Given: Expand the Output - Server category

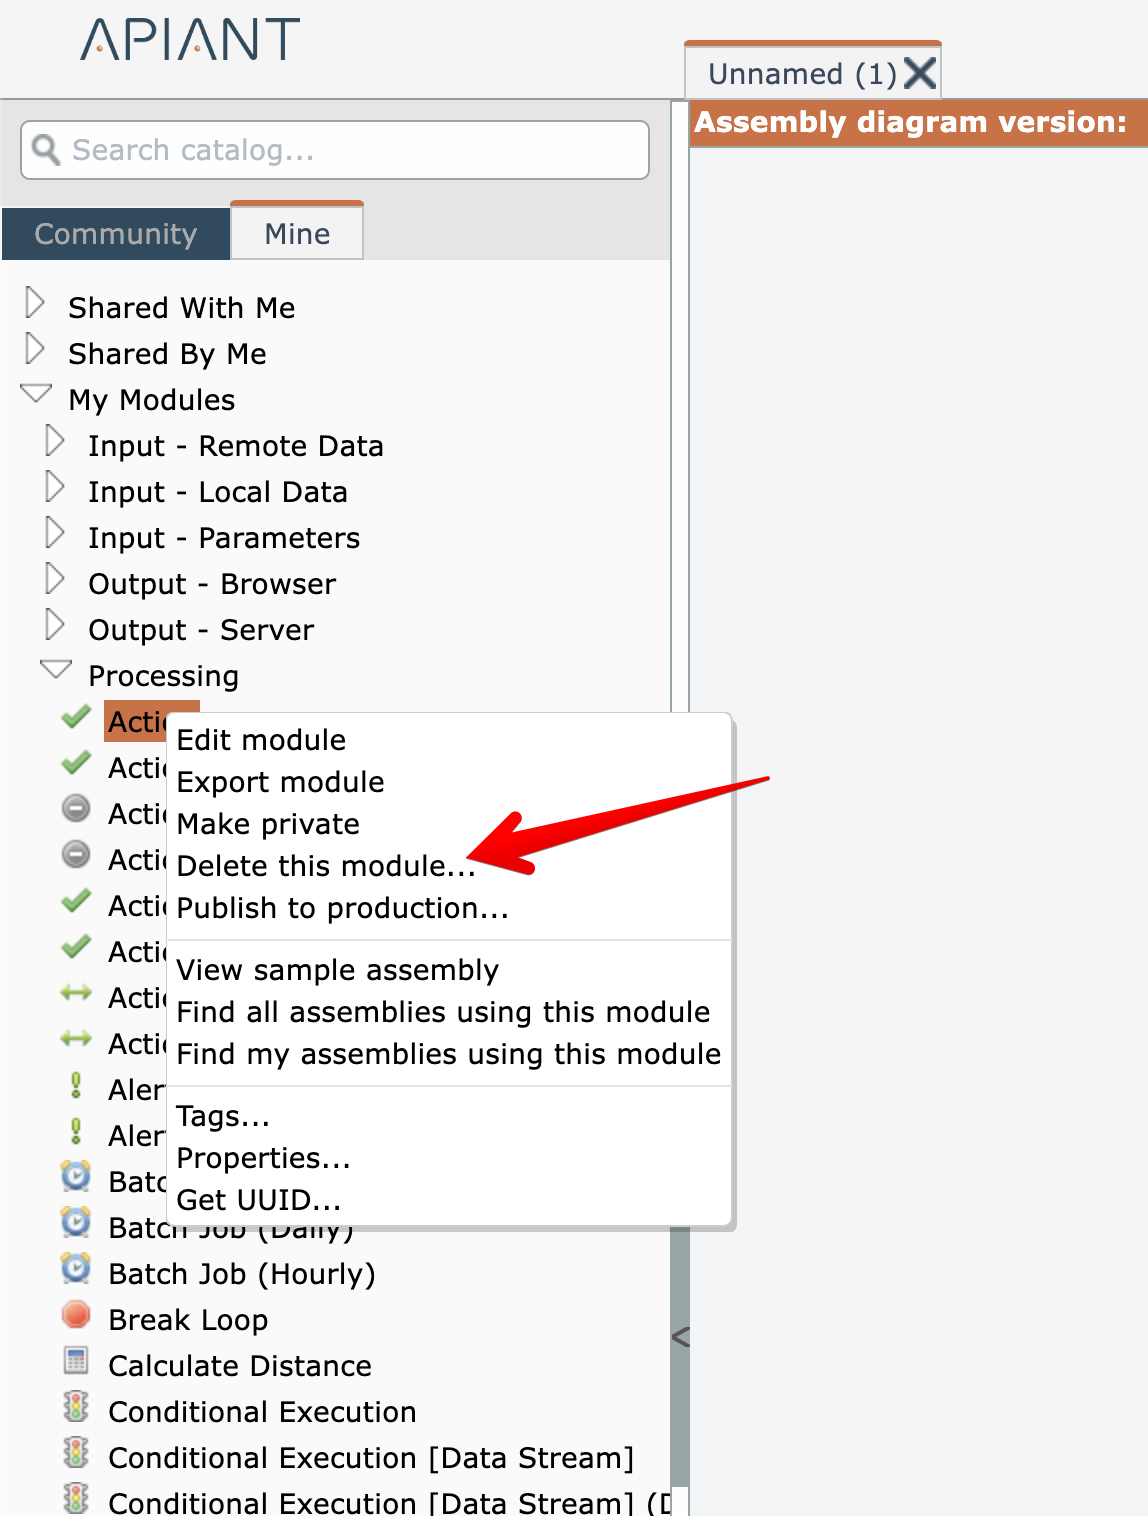Looking at the screenshot, I should tap(55, 625).
